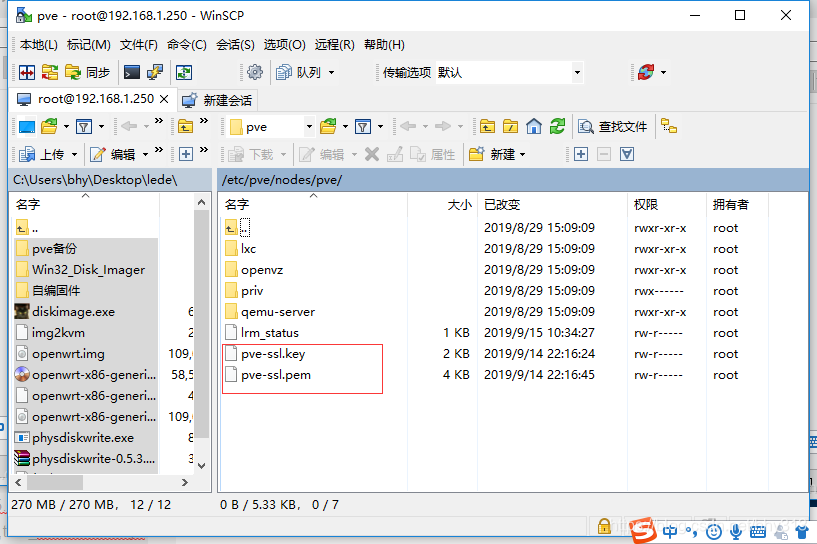
Task: Select the openvz folder
Action: 262,270
